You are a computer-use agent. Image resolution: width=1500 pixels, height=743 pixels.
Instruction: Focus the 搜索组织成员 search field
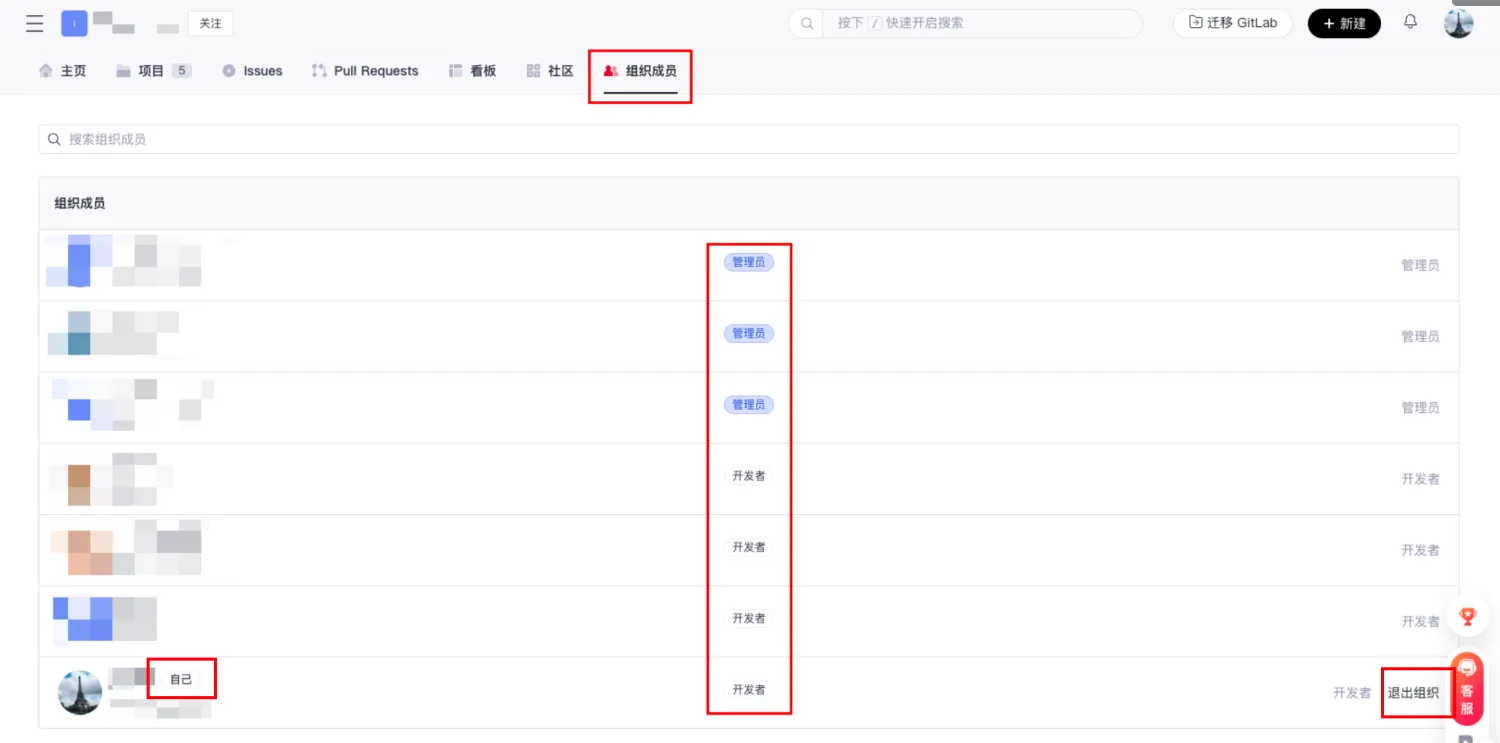tap(748, 139)
